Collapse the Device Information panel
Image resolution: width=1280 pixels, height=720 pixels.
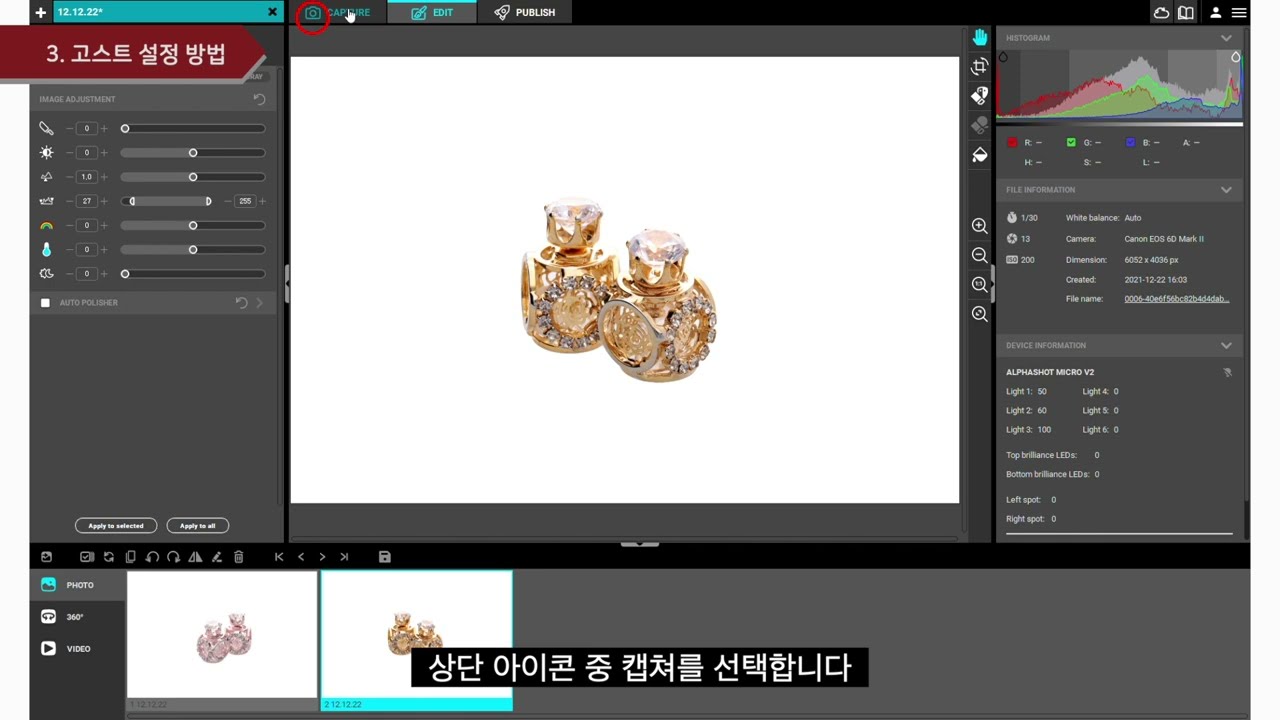1226,346
